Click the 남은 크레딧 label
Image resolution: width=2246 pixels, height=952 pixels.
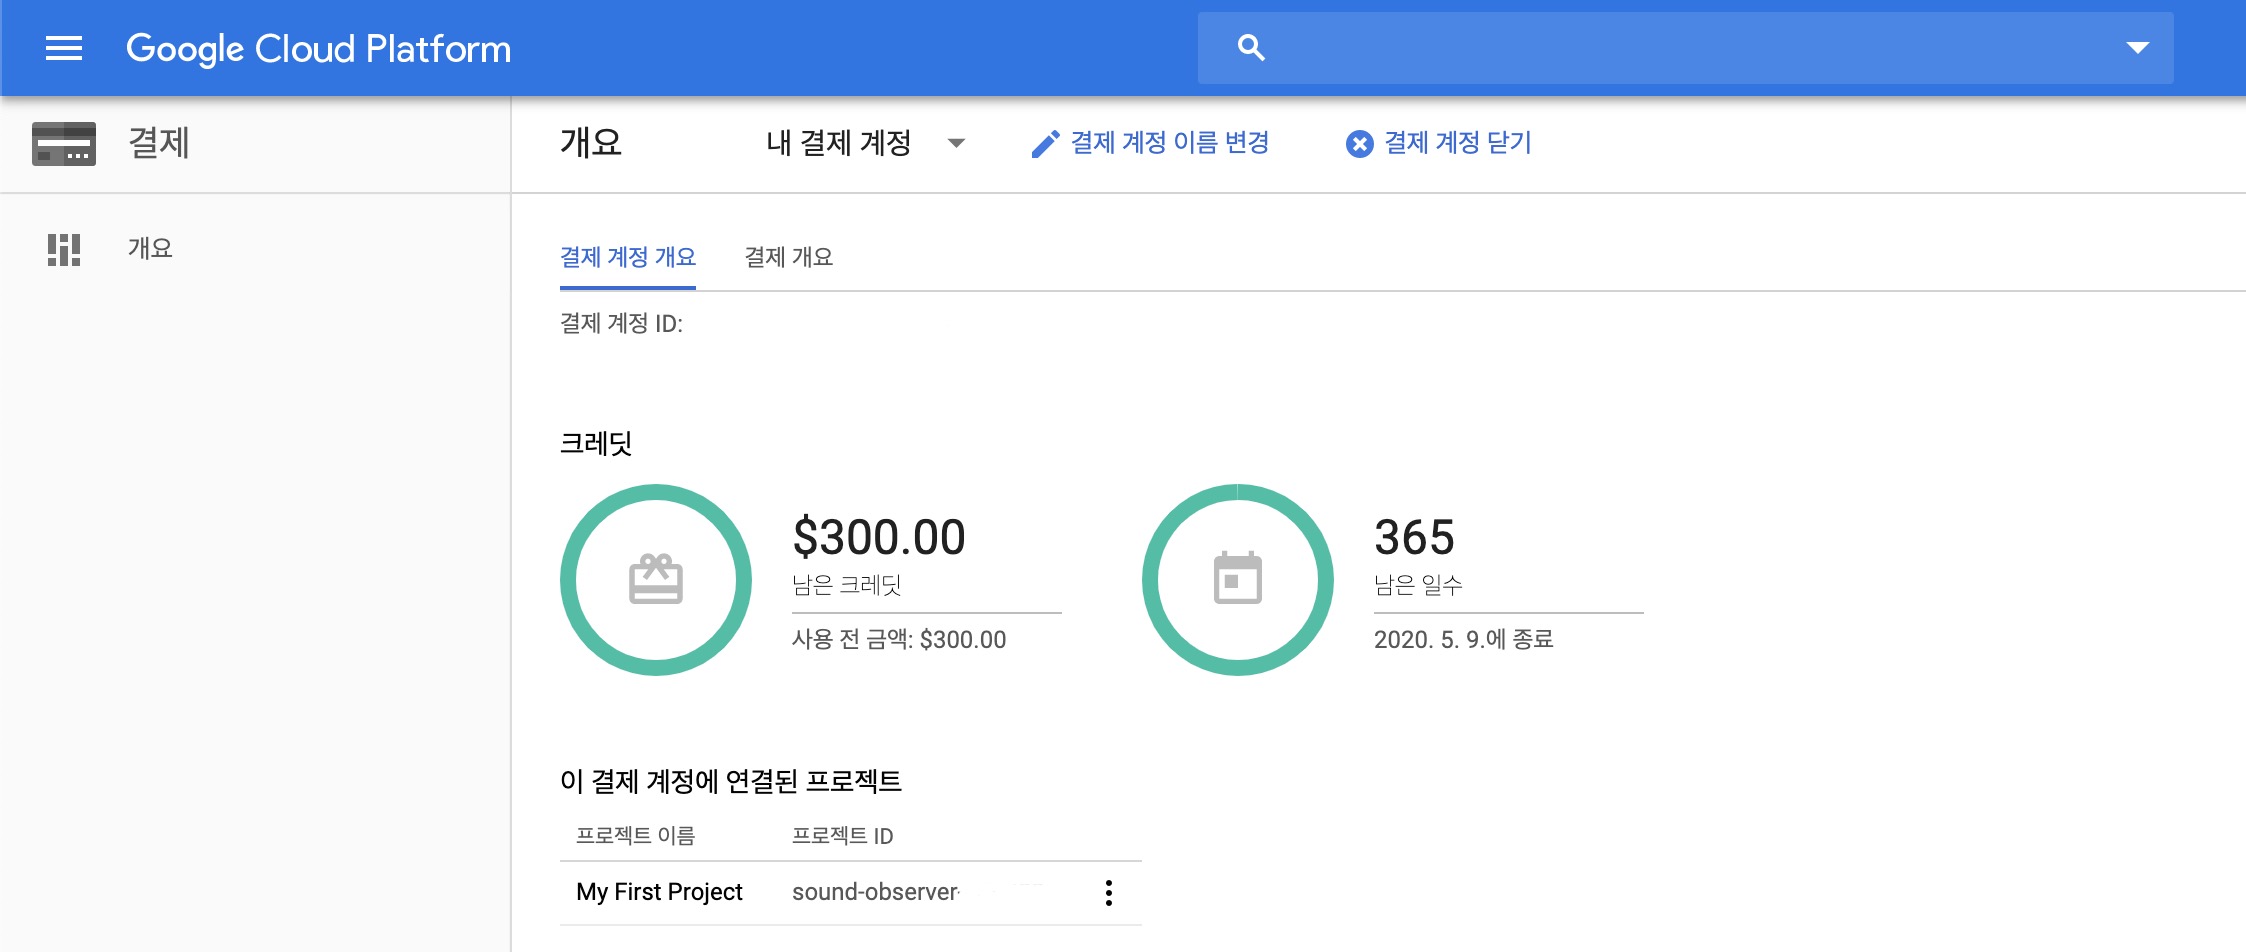pos(846,585)
